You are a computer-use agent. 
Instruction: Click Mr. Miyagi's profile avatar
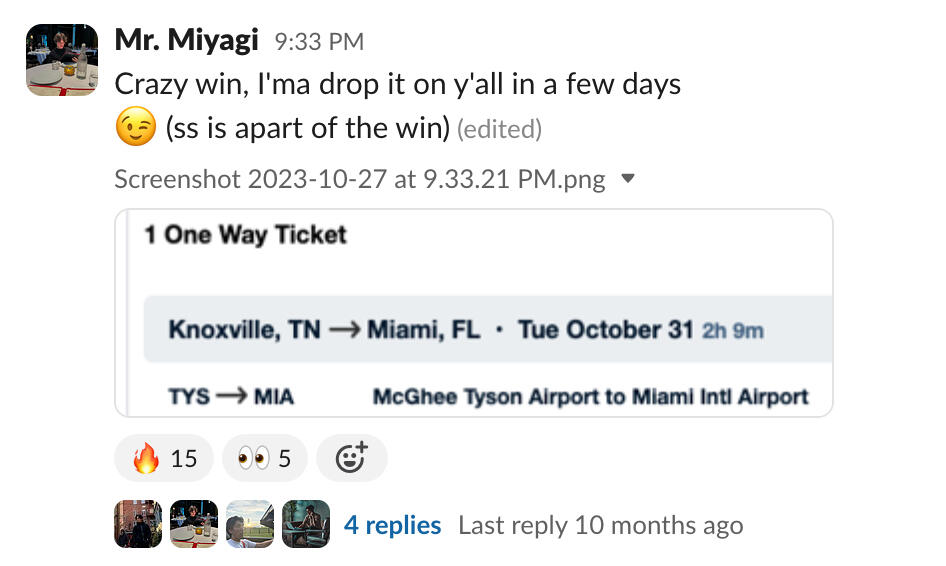coord(62,60)
